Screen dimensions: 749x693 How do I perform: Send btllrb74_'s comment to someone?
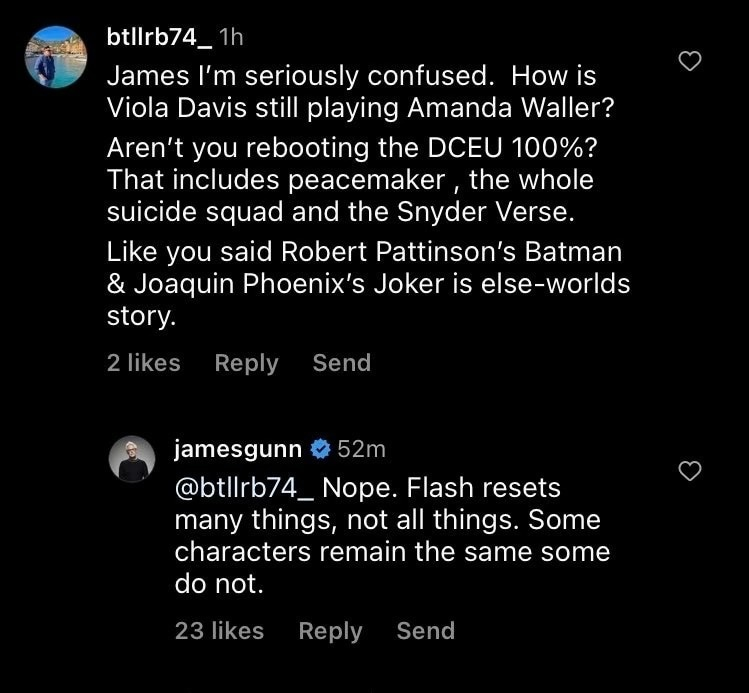341,363
